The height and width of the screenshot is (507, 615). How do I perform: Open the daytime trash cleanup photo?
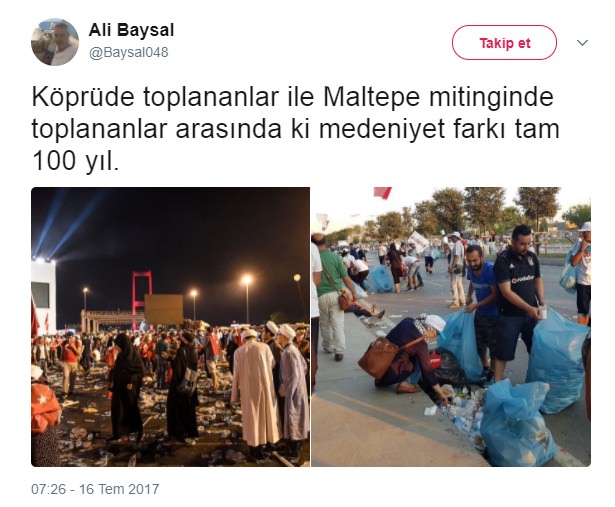(451, 327)
